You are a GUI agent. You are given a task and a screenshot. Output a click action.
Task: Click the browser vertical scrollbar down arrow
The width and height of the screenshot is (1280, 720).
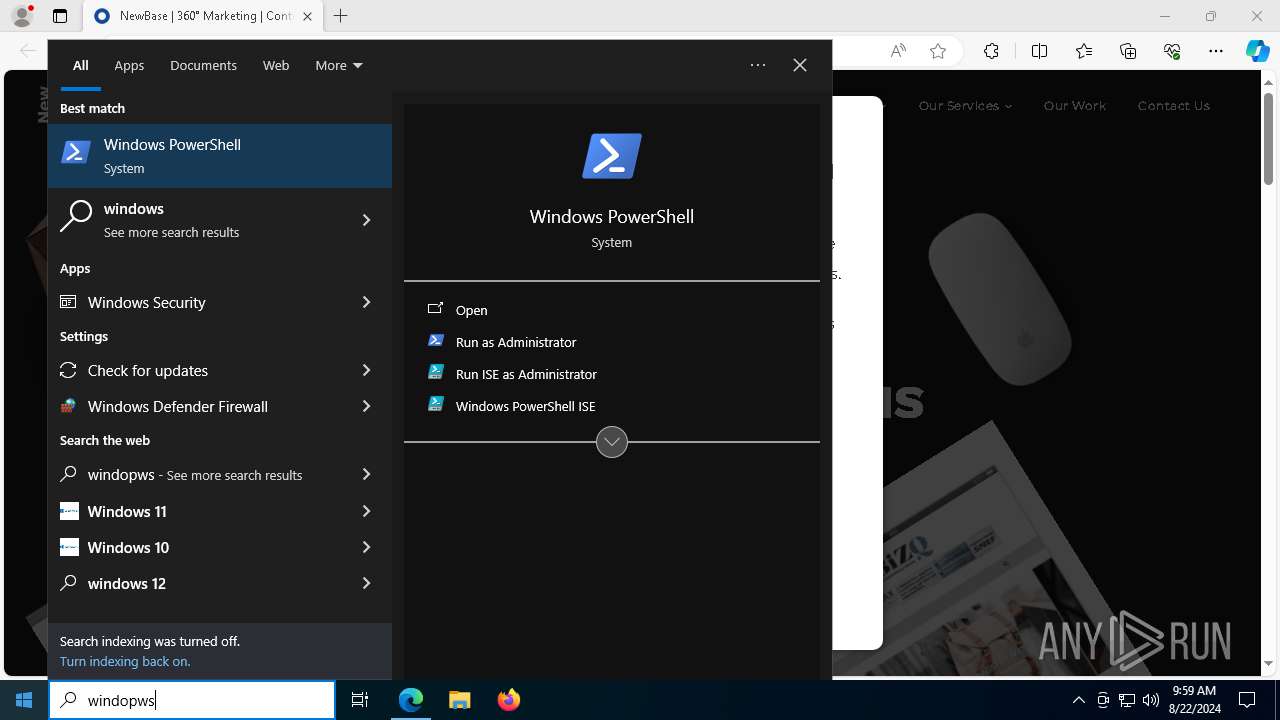coord(1269,664)
